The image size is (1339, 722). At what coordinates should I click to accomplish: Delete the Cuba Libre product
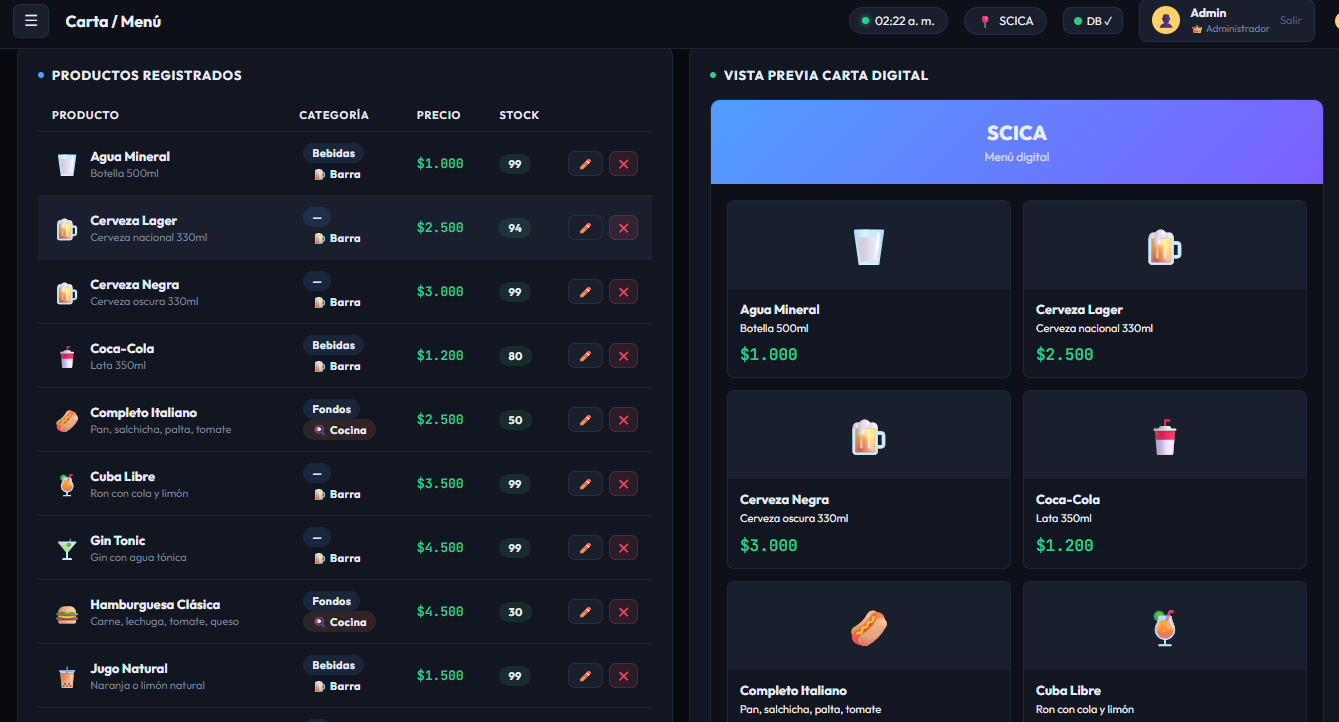pyautogui.click(x=623, y=484)
